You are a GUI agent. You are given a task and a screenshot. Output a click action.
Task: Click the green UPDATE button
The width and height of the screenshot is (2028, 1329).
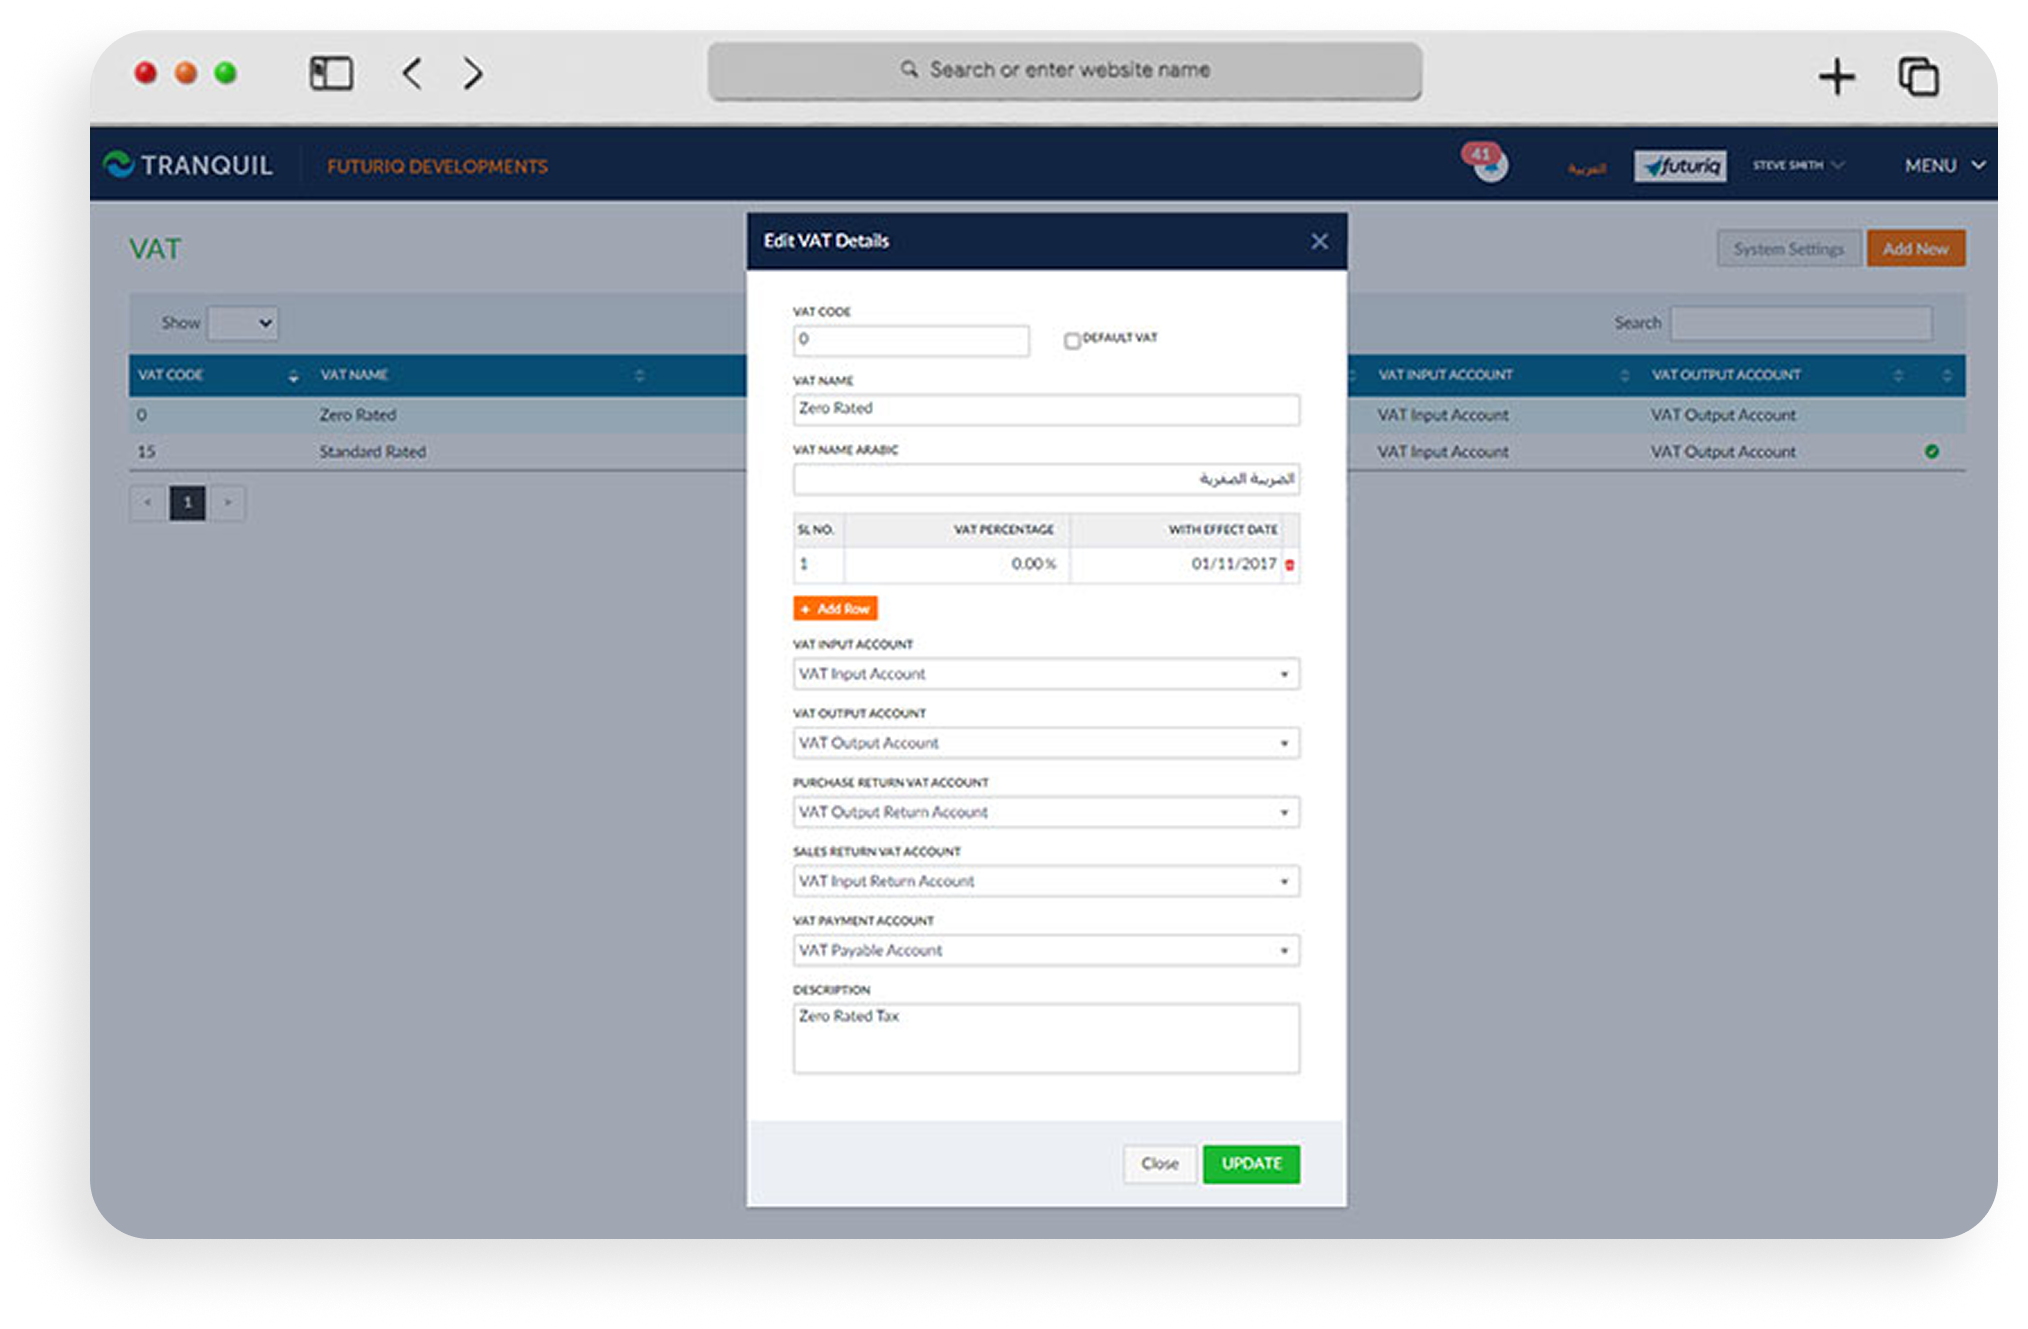pyautogui.click(x=1251, y=1164)
